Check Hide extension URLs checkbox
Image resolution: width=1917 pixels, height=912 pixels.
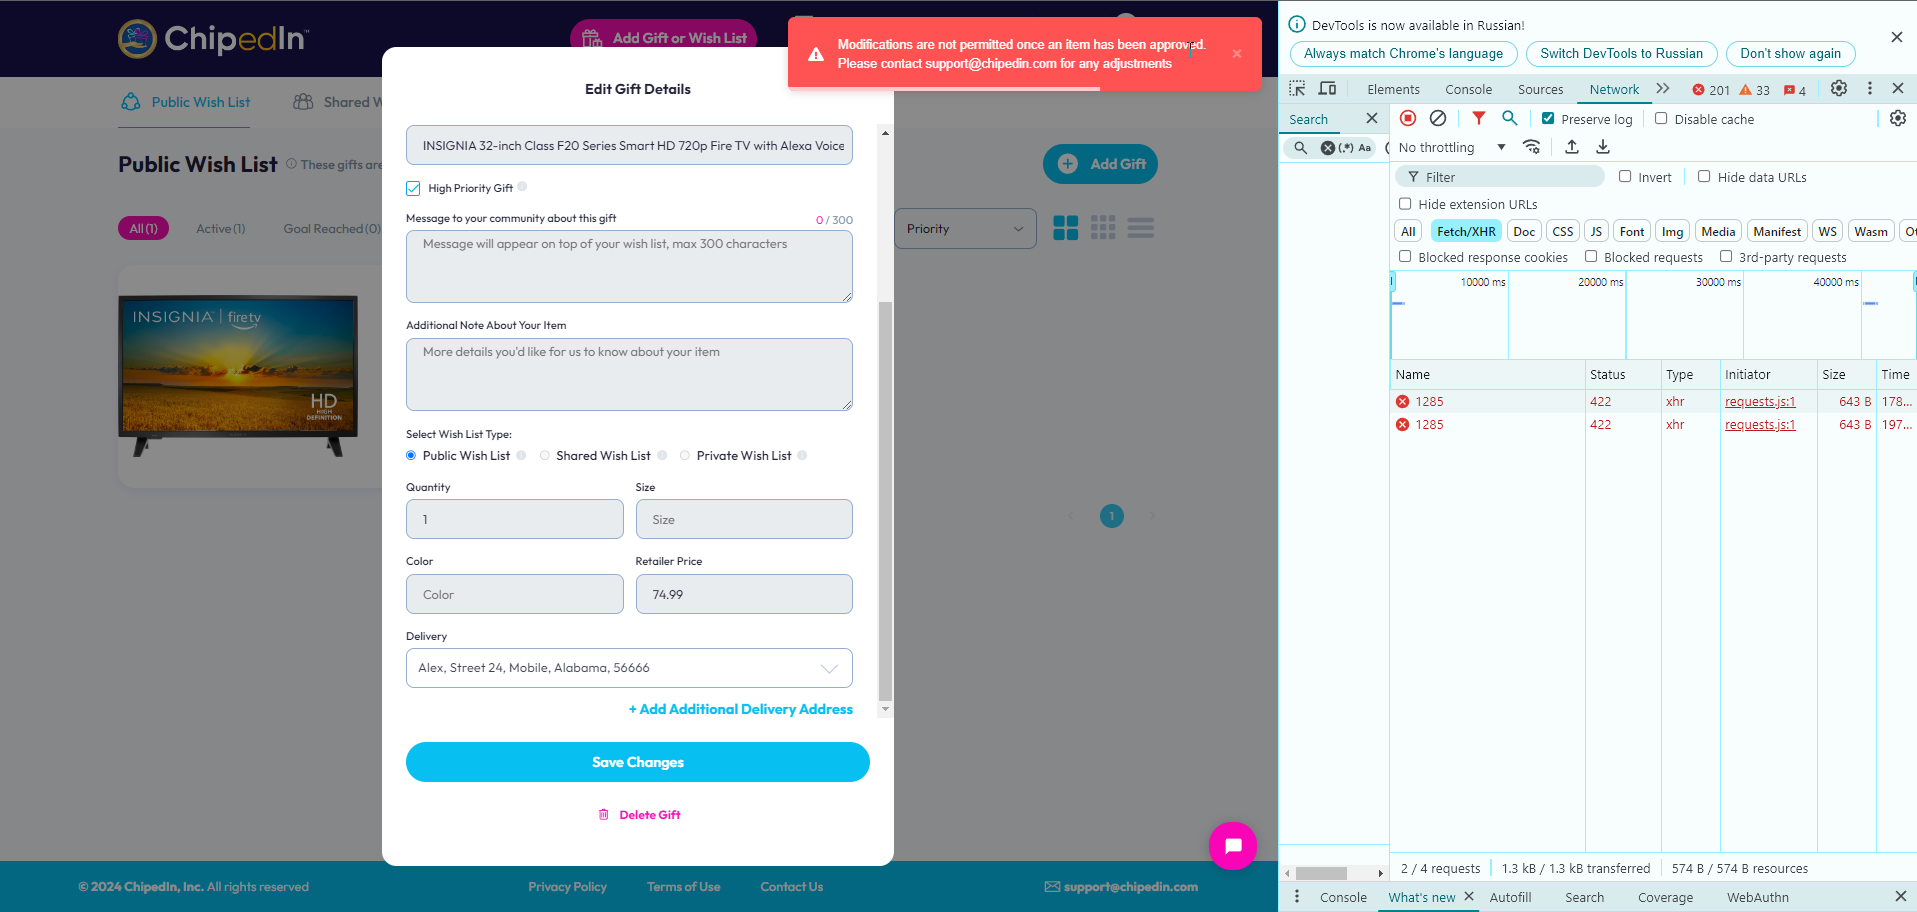(1405, 203)
